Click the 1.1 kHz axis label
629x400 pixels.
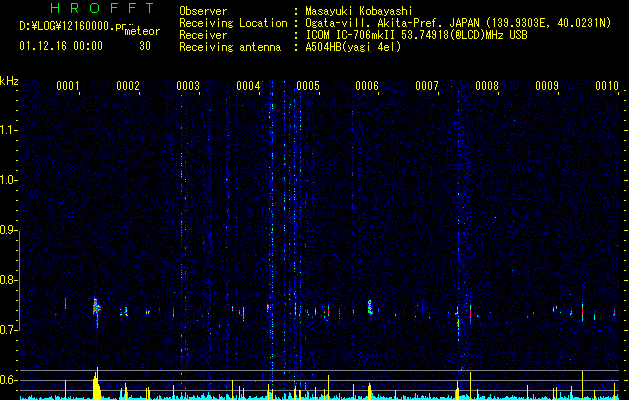point(8,130)
